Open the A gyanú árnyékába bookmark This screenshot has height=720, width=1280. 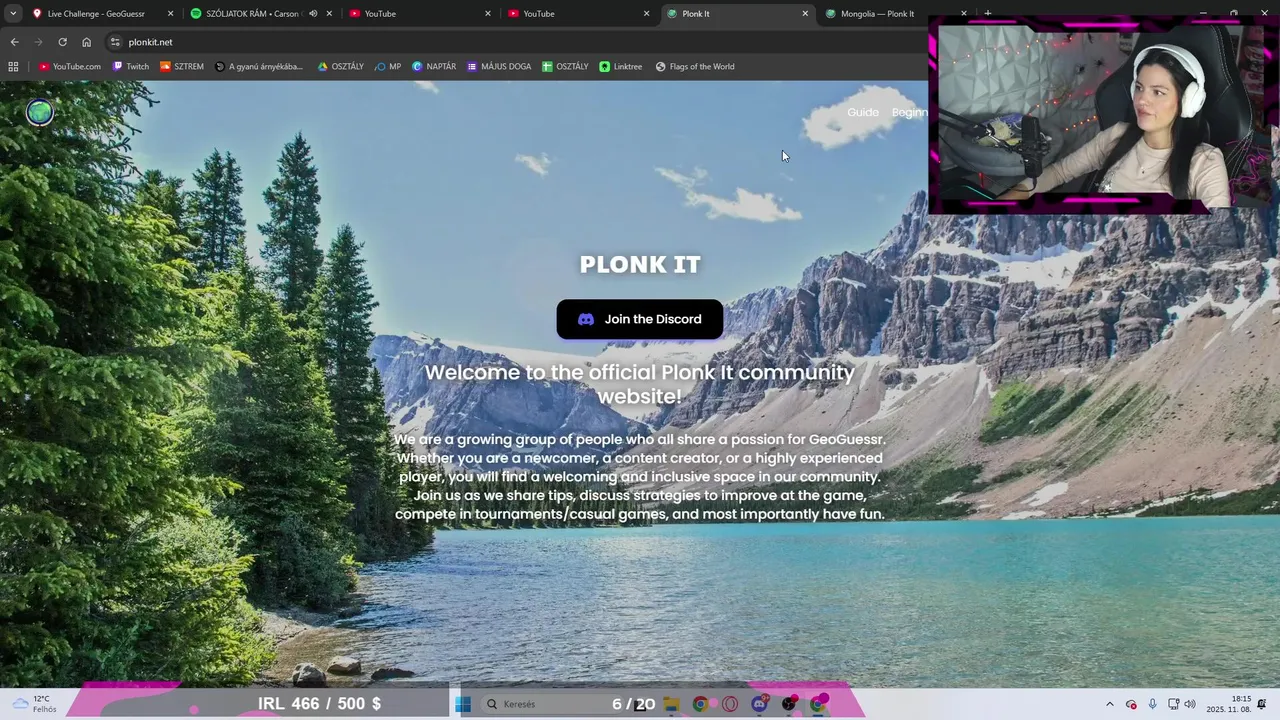pos(259,67)
